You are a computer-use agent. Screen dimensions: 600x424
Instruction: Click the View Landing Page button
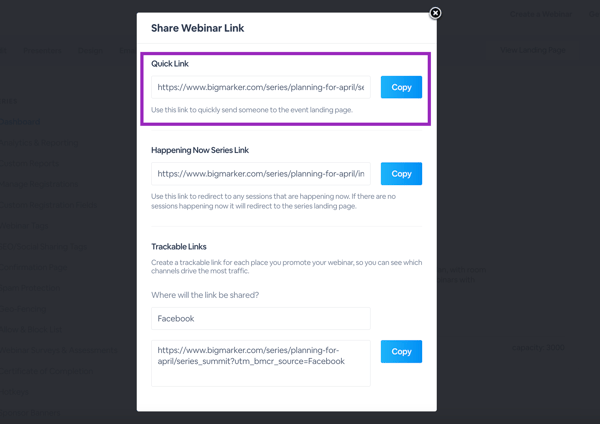[x=533, y=50]
